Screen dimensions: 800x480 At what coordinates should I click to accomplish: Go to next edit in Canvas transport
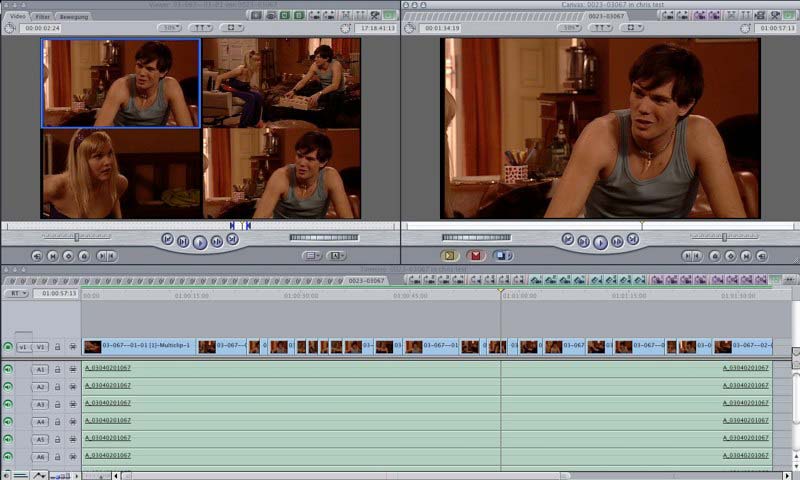click(x=633, y=239)
